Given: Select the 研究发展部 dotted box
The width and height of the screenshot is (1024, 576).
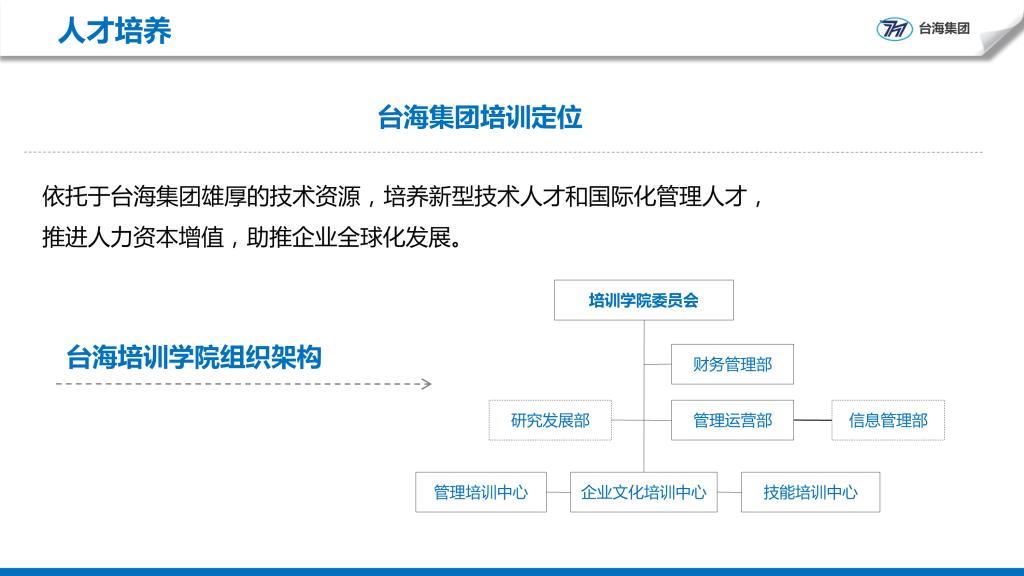Looking at the screenshot, I should [x=549, y=420].
